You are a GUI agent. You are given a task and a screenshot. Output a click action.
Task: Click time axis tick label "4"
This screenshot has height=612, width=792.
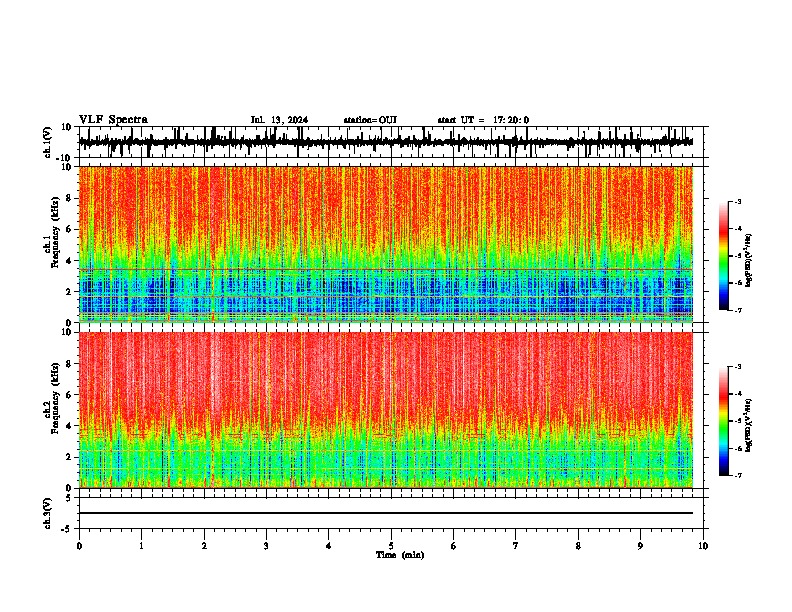point(328,546)
